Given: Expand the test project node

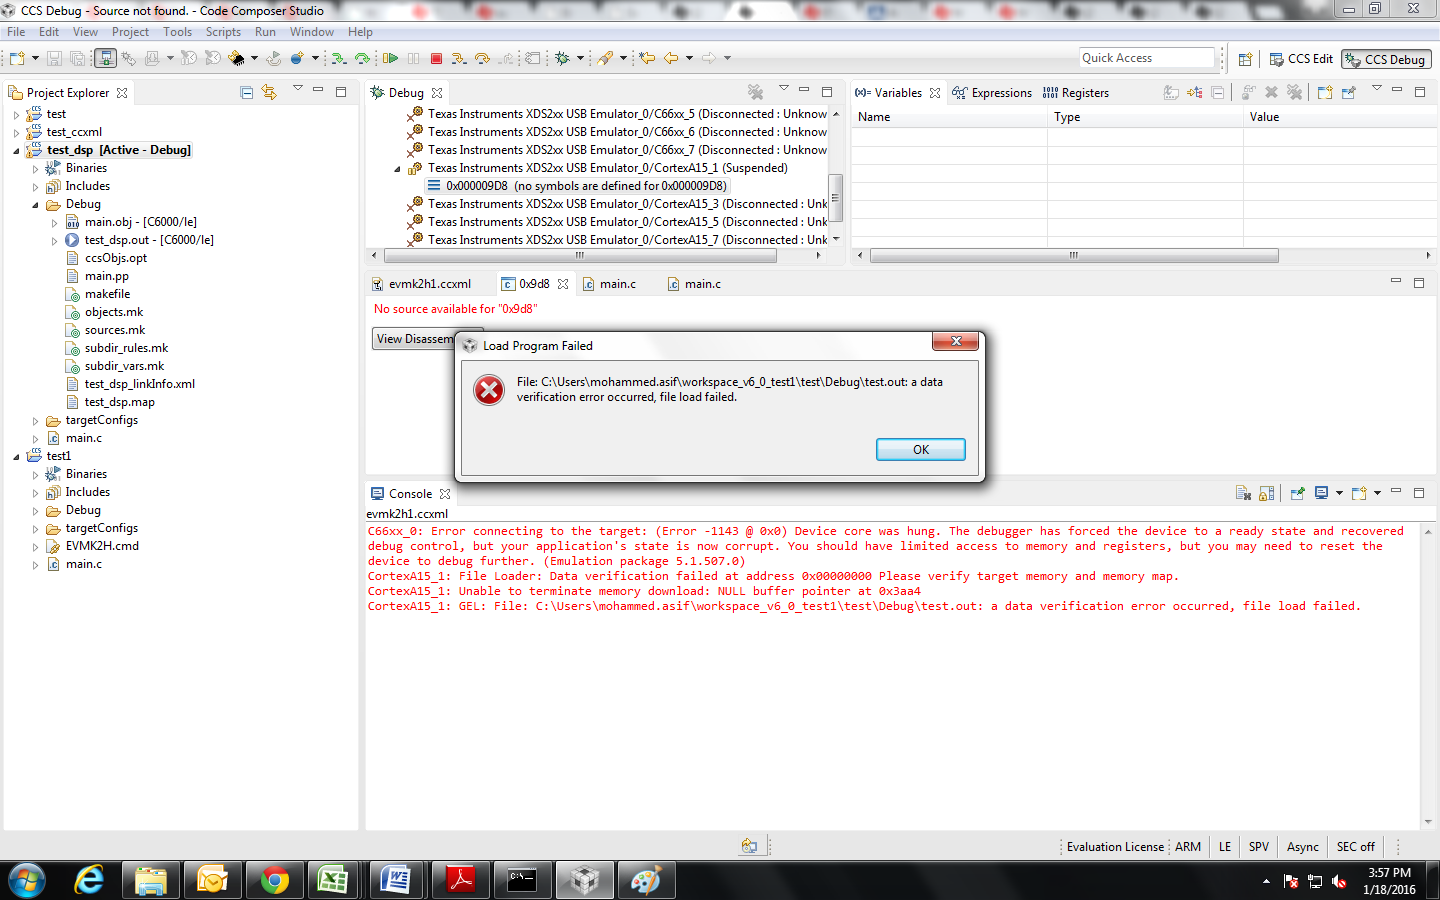Looking at the screenshot, I should pos(16,115).
